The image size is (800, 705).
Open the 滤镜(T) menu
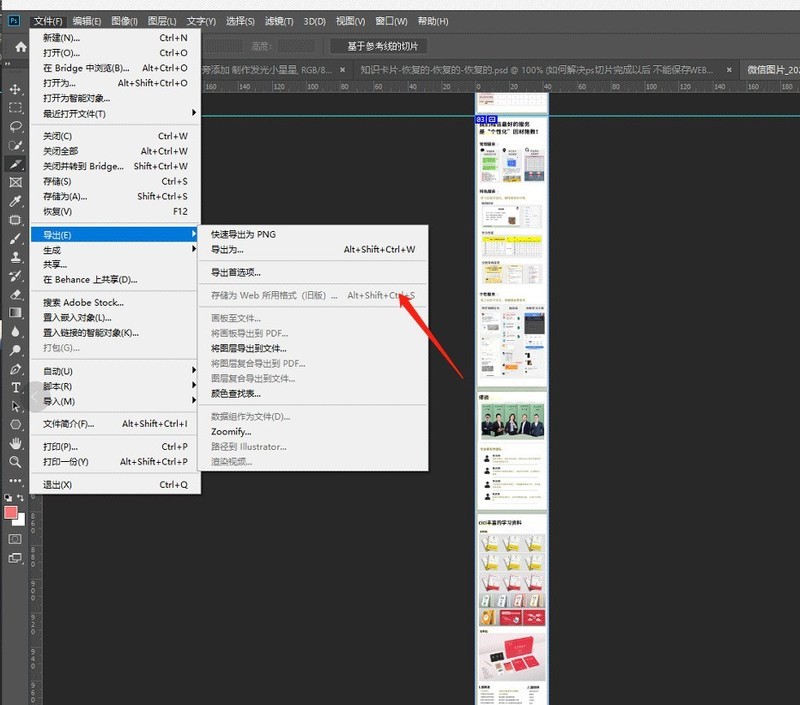[279, 21]
